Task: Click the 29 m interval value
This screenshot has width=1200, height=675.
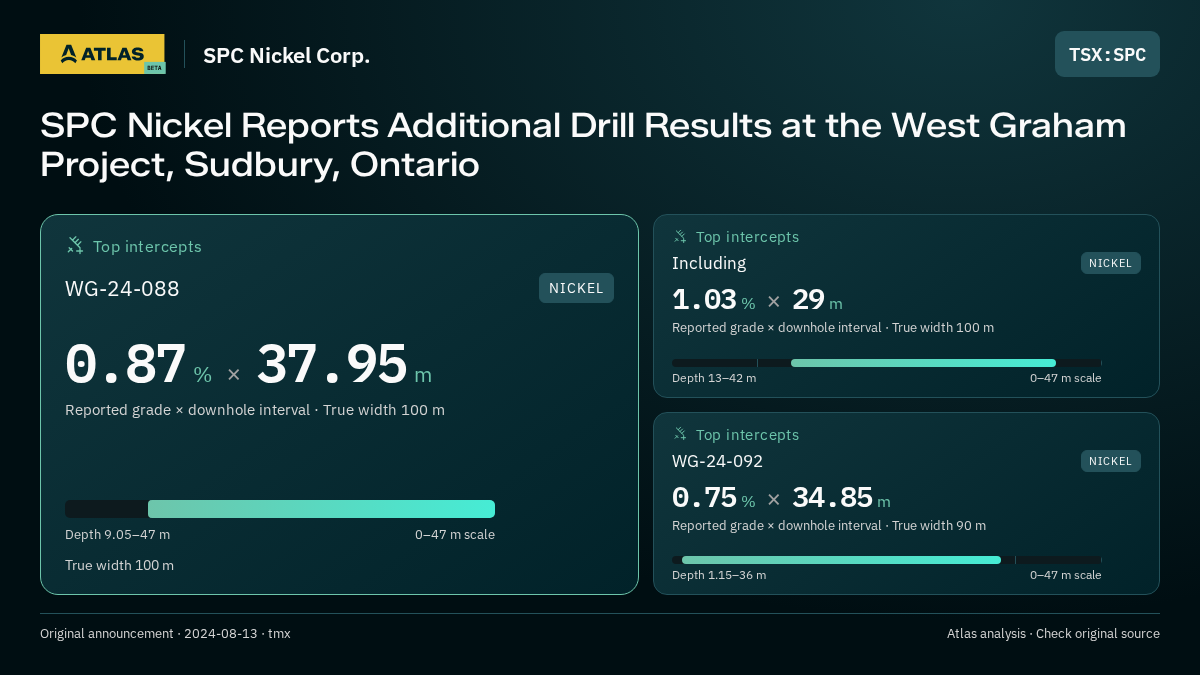Action: click(817, 300)
